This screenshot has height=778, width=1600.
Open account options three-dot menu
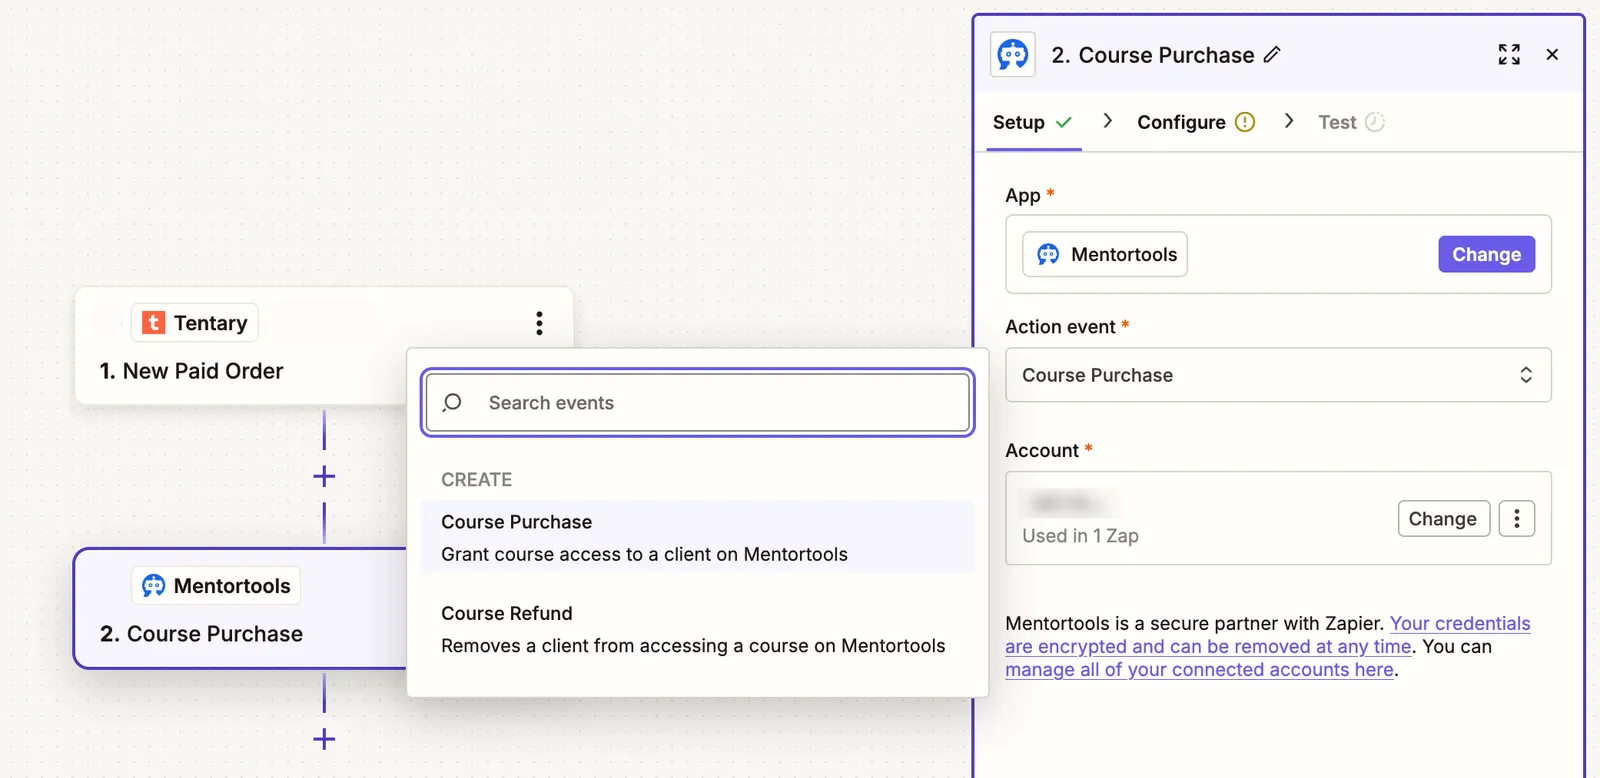1517,519
